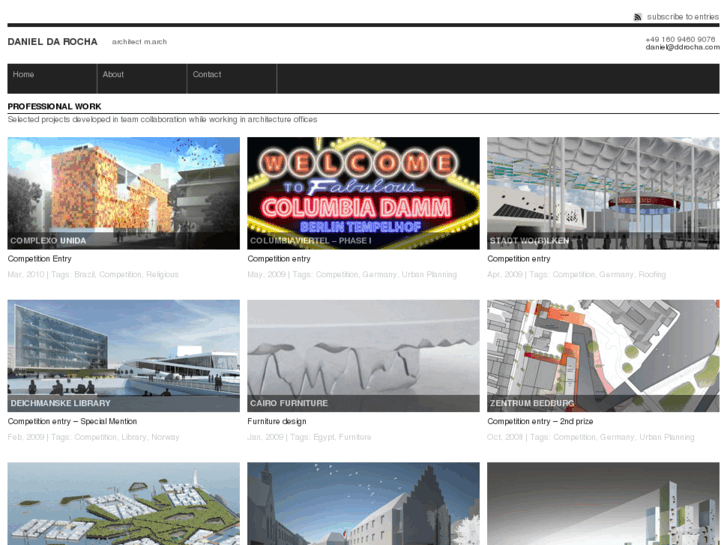Open the Cairo Furniture thumbnail
The height and width of the screenshot is (545, 727).
364,356
